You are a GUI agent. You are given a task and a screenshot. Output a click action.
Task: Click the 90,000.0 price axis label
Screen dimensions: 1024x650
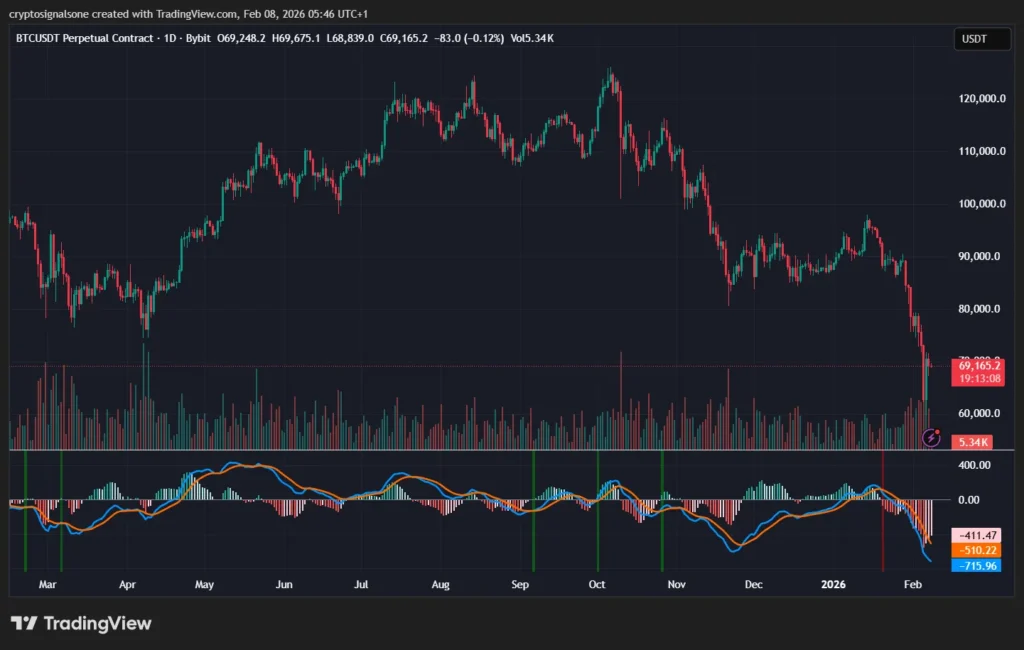(x=981, y=256)
